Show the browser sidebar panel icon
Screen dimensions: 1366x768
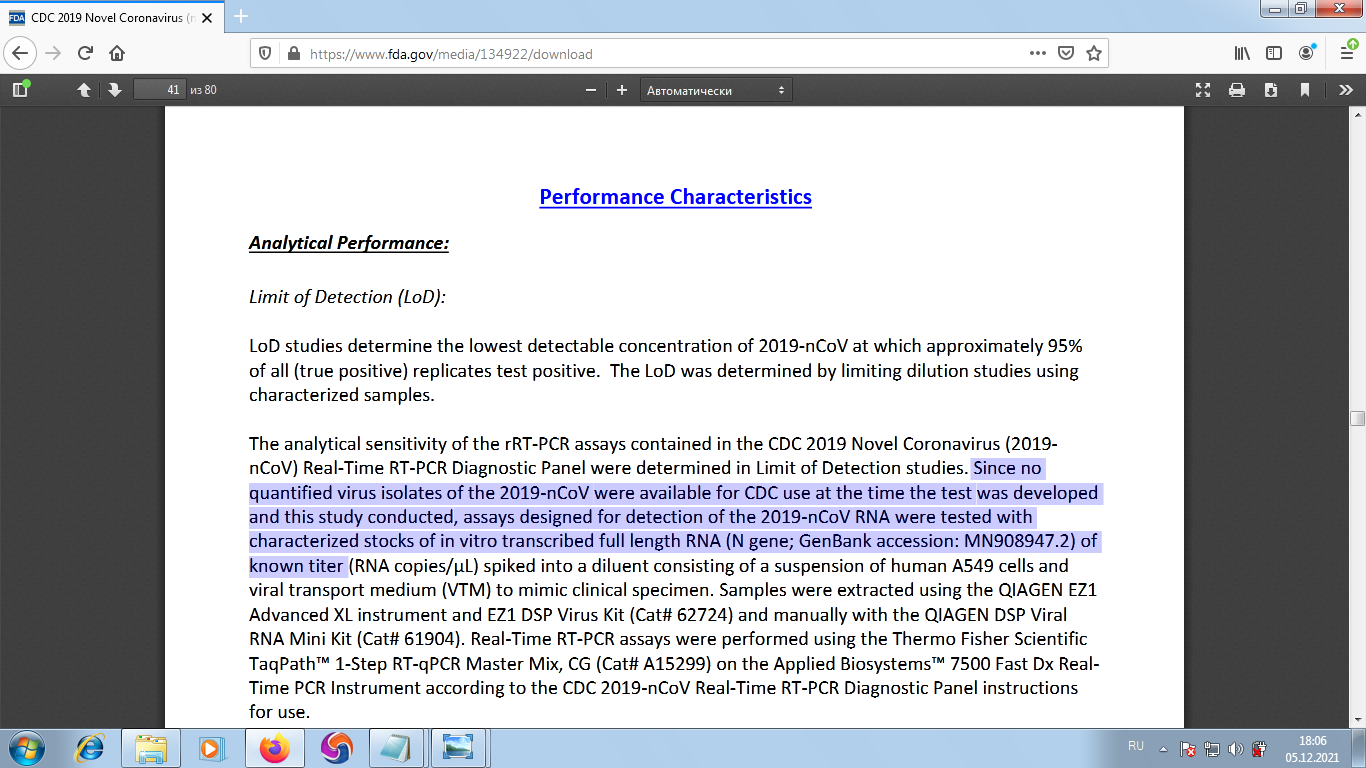[1275, 54]
